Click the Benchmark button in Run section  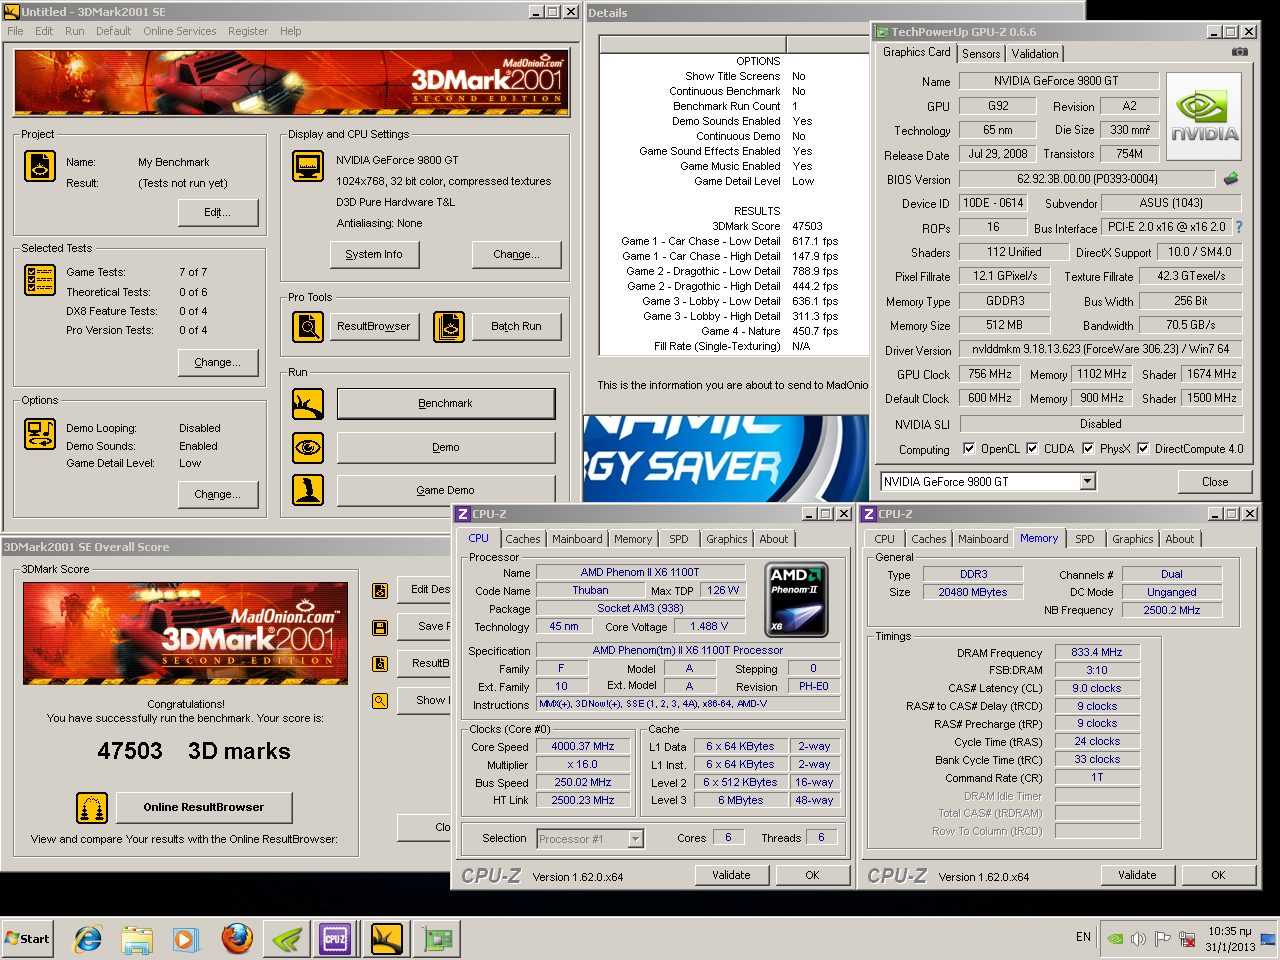pyautogui.click(x=446, y=404)
